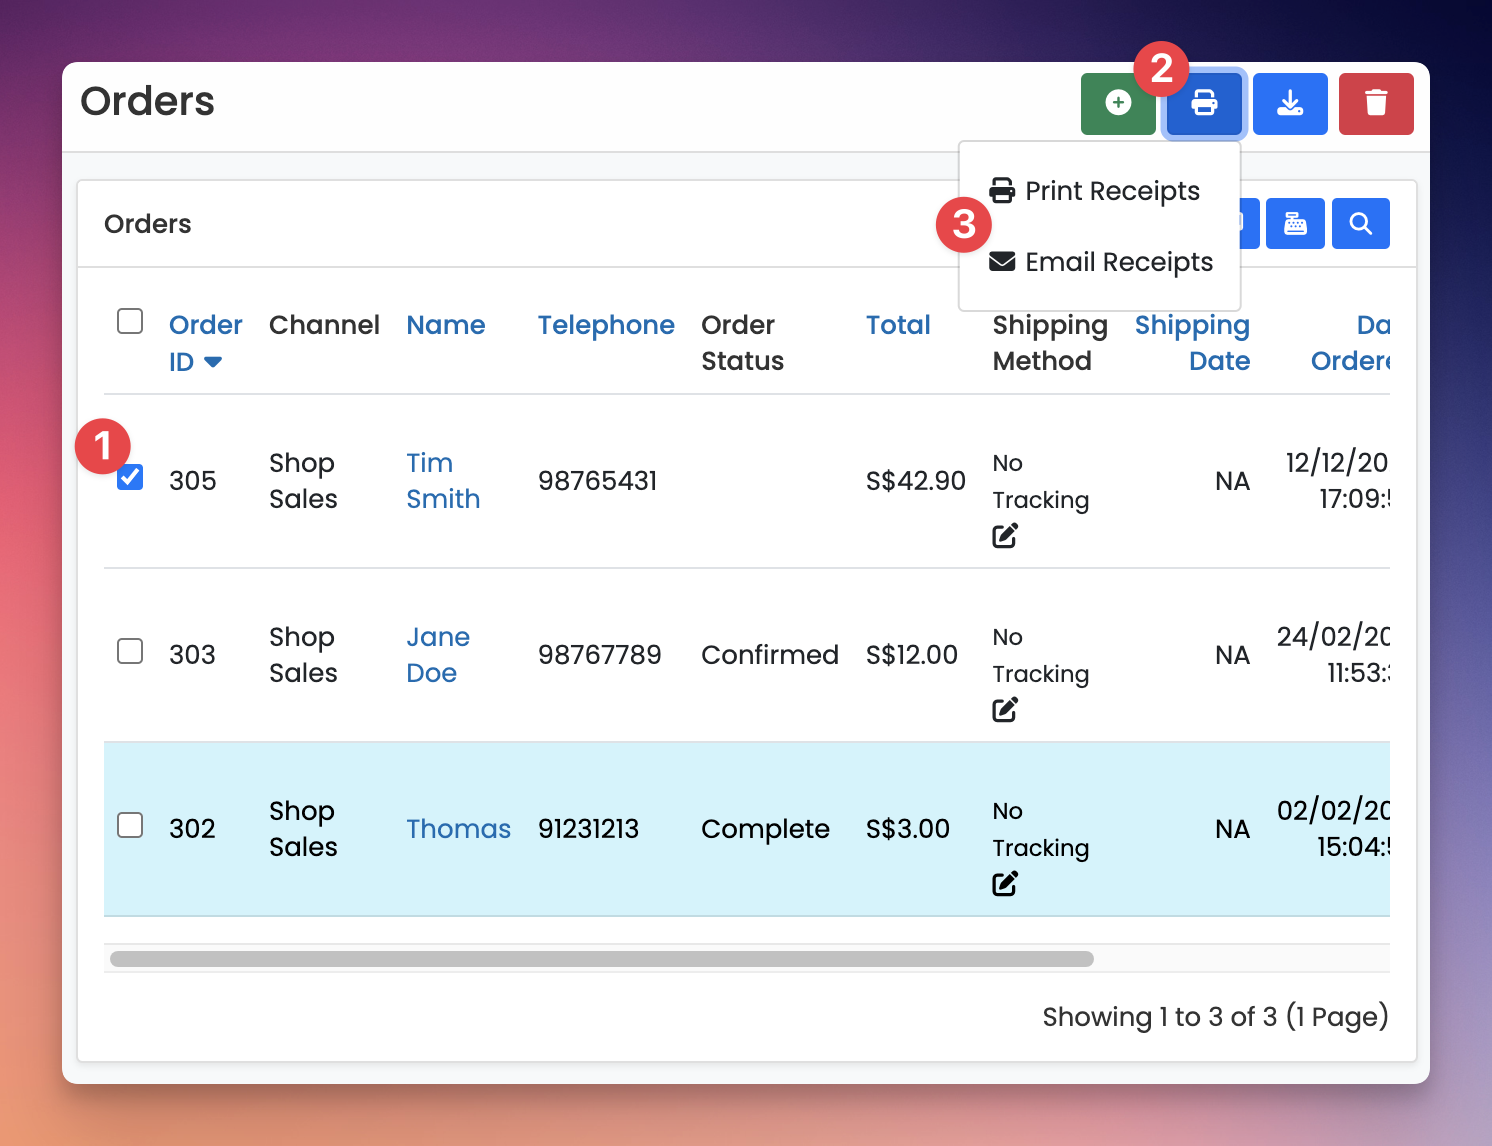This screenshot has height=1146, width=1492.
Task: Click the magnifier search button
Action: 1360,223
